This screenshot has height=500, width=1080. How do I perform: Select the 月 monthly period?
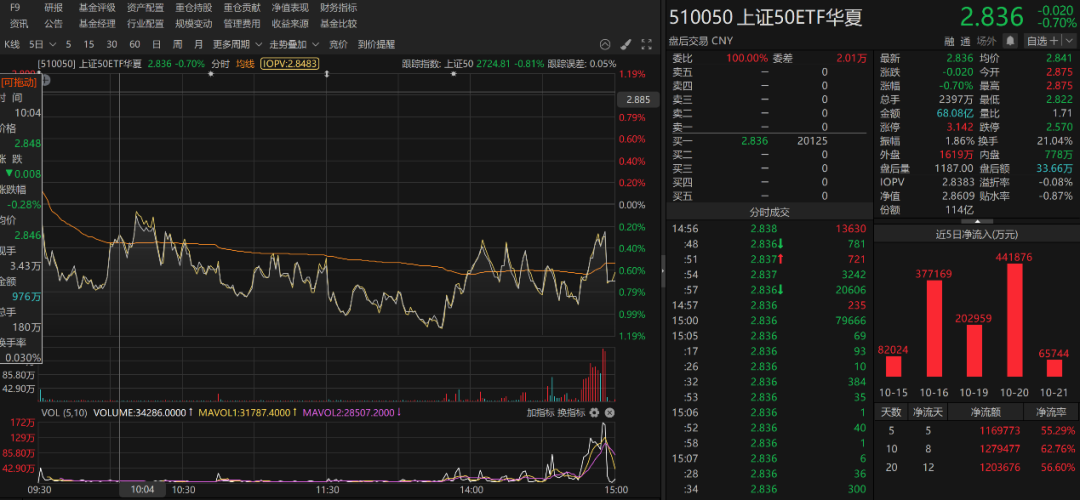199,44
